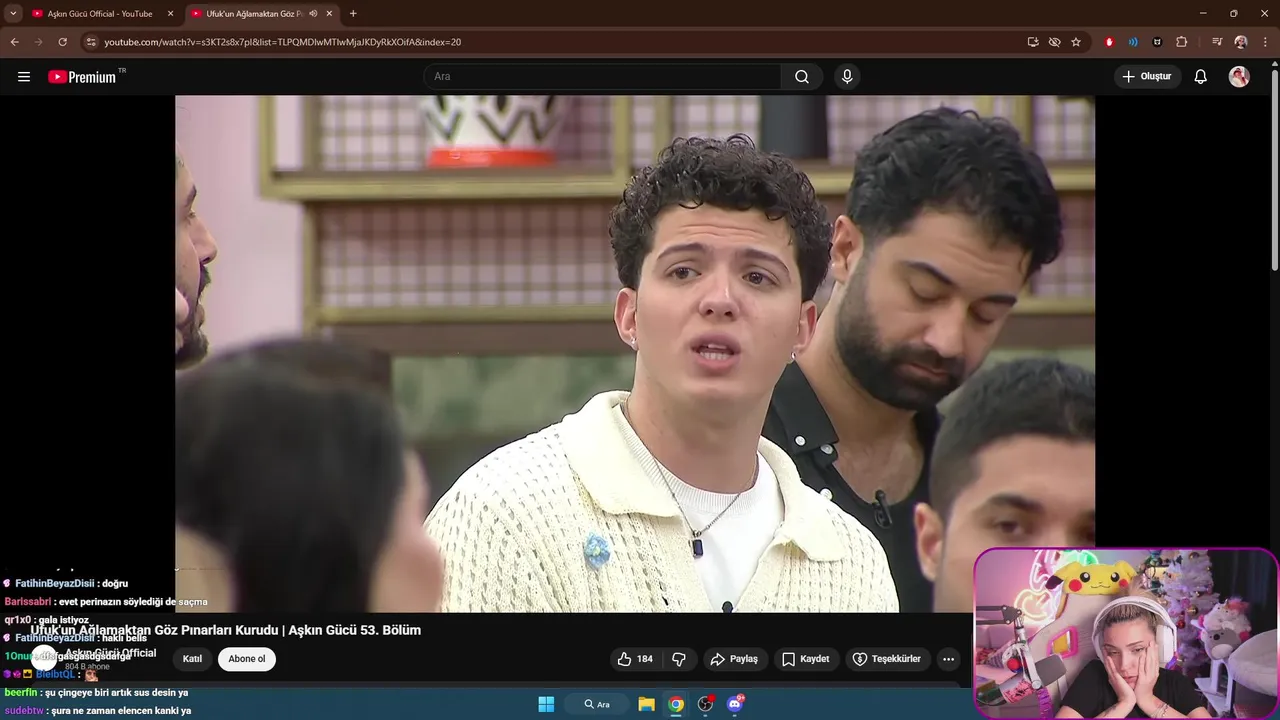Bookmark this page with star icon
The height and width of the screenshot is (720, 1280).
(1076, 42)
